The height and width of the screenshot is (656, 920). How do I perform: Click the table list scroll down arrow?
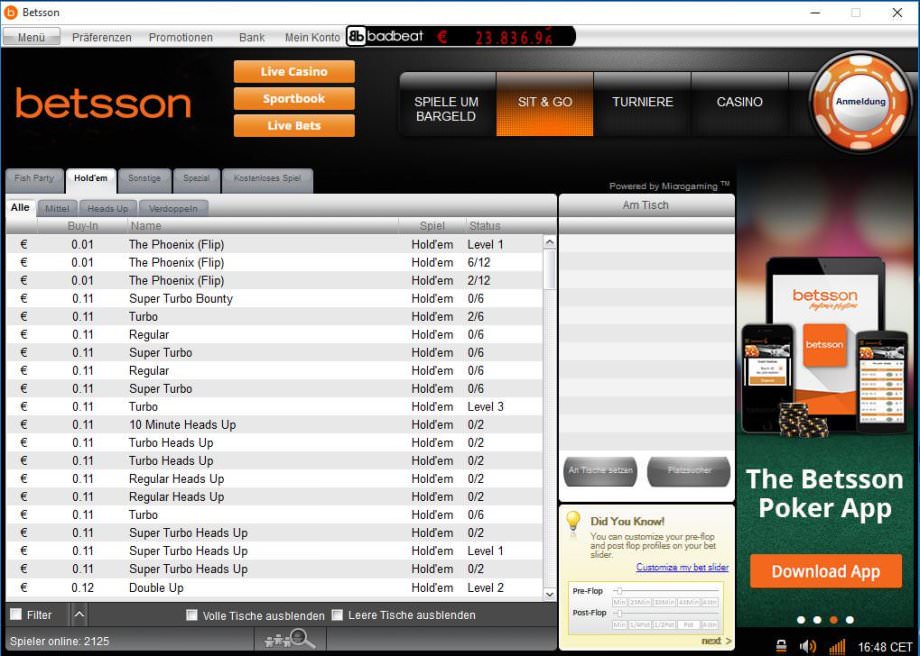point(549,594)
